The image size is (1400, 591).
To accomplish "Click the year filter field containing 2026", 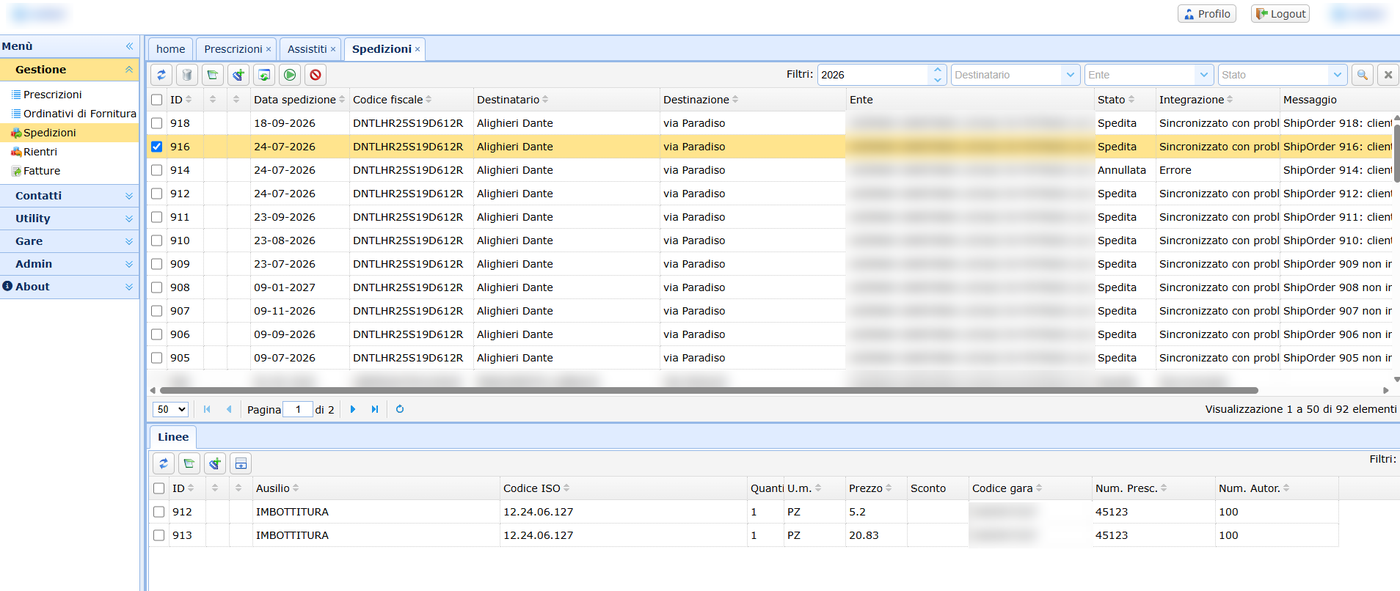I will pyautogui.click(x=873, y=75).
